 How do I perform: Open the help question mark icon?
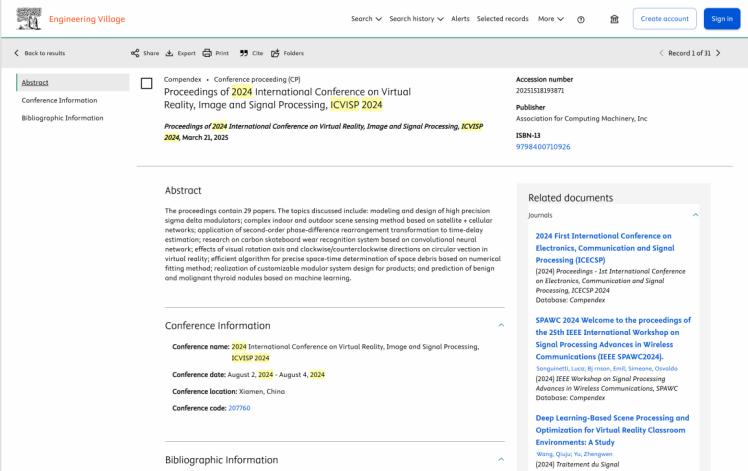(581, 20)
